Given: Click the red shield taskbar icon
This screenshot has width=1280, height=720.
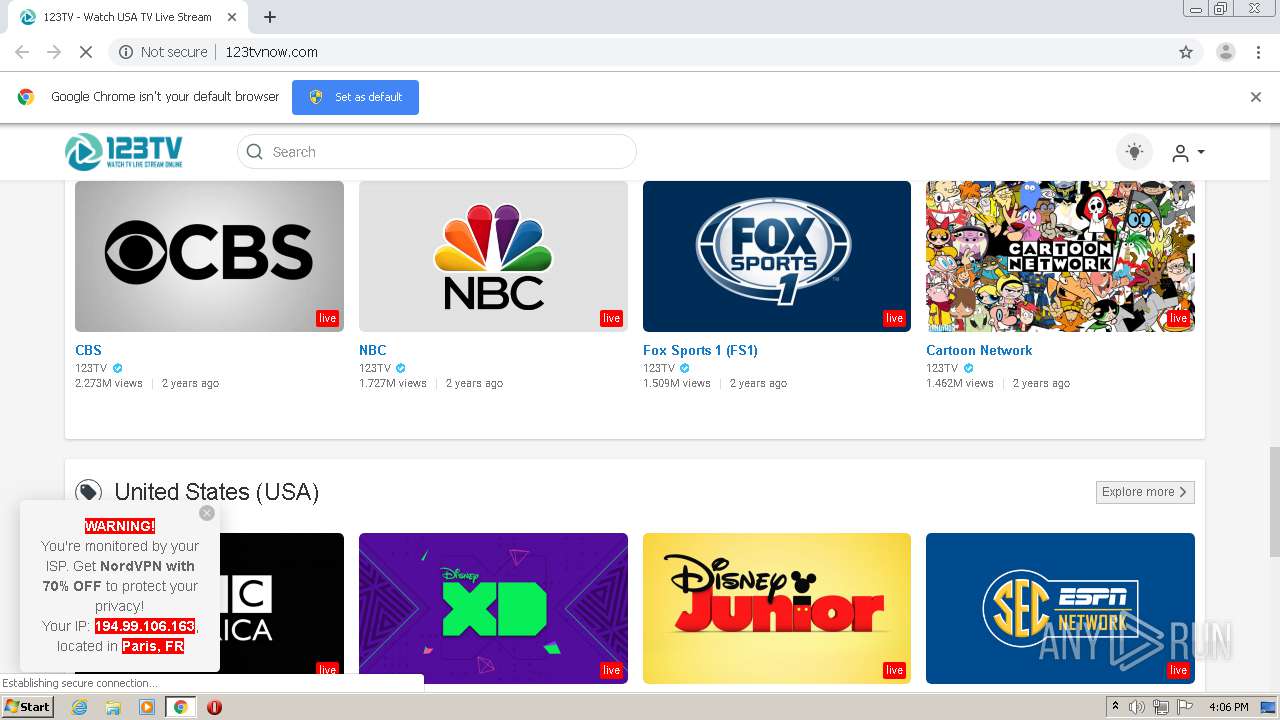Looking at the screenshot, I should click(x=214, y=707).
